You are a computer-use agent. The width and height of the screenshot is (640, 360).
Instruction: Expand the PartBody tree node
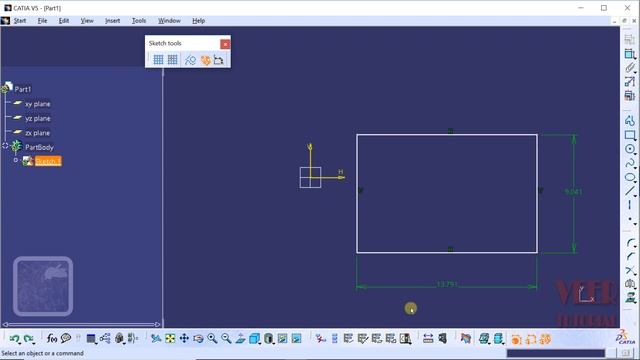(x=5, y=146)
